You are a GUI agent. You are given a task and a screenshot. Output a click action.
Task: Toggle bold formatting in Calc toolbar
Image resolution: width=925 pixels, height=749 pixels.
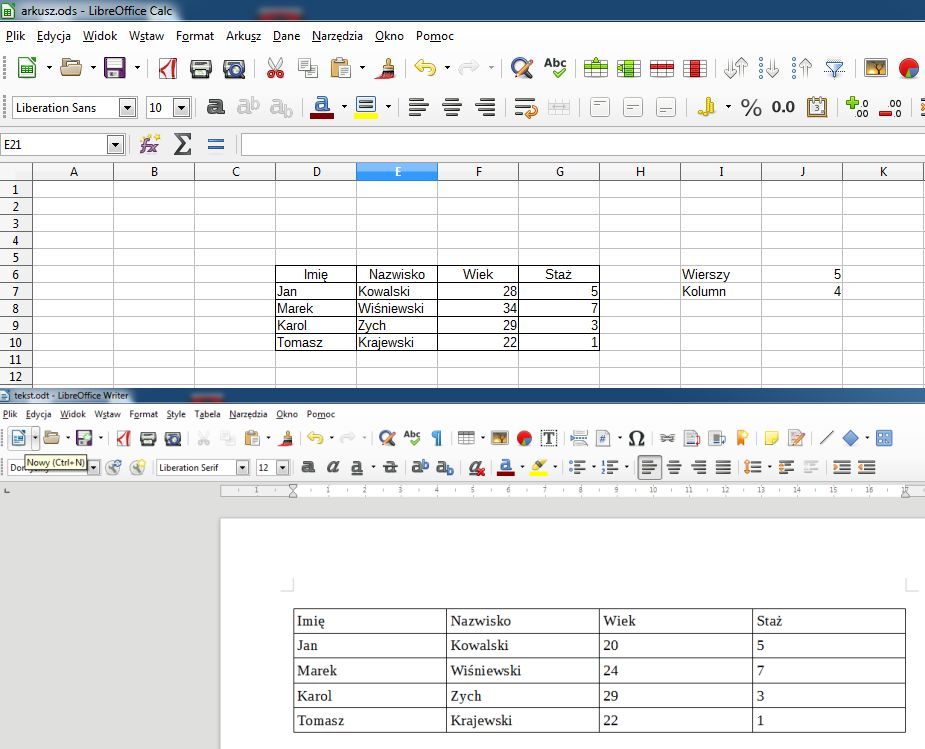[215, 108]
